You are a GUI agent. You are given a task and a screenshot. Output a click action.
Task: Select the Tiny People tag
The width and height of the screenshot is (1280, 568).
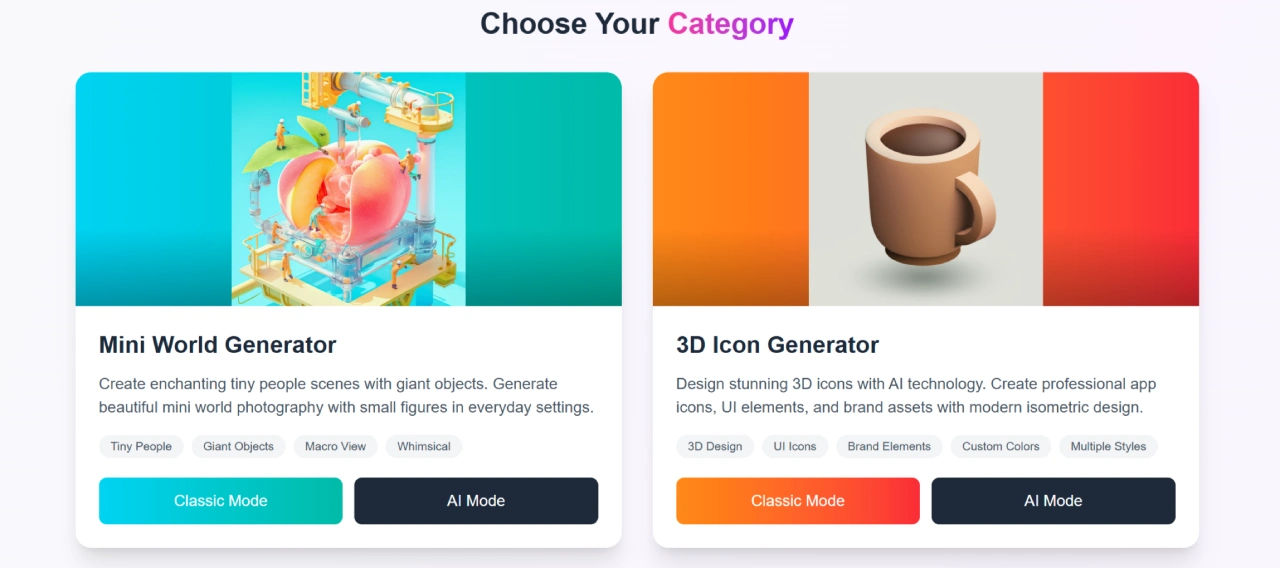click(x=141, y=446)
